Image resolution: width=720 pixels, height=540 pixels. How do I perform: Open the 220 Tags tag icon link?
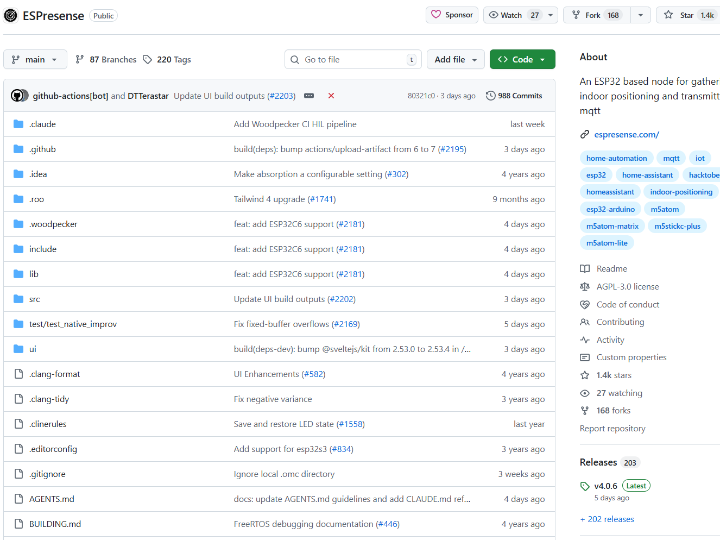pos(147,60)
